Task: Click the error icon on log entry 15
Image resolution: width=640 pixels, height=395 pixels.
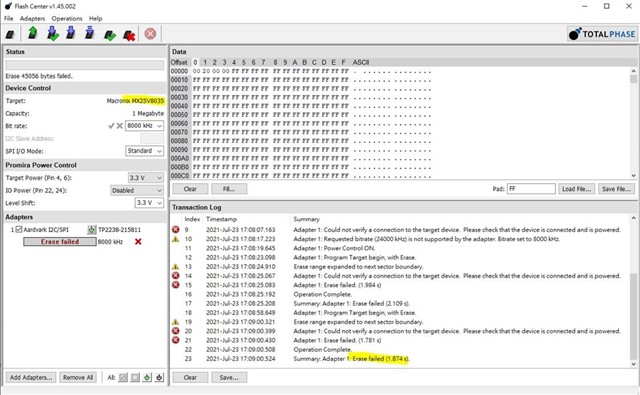Action: [176, 285]
